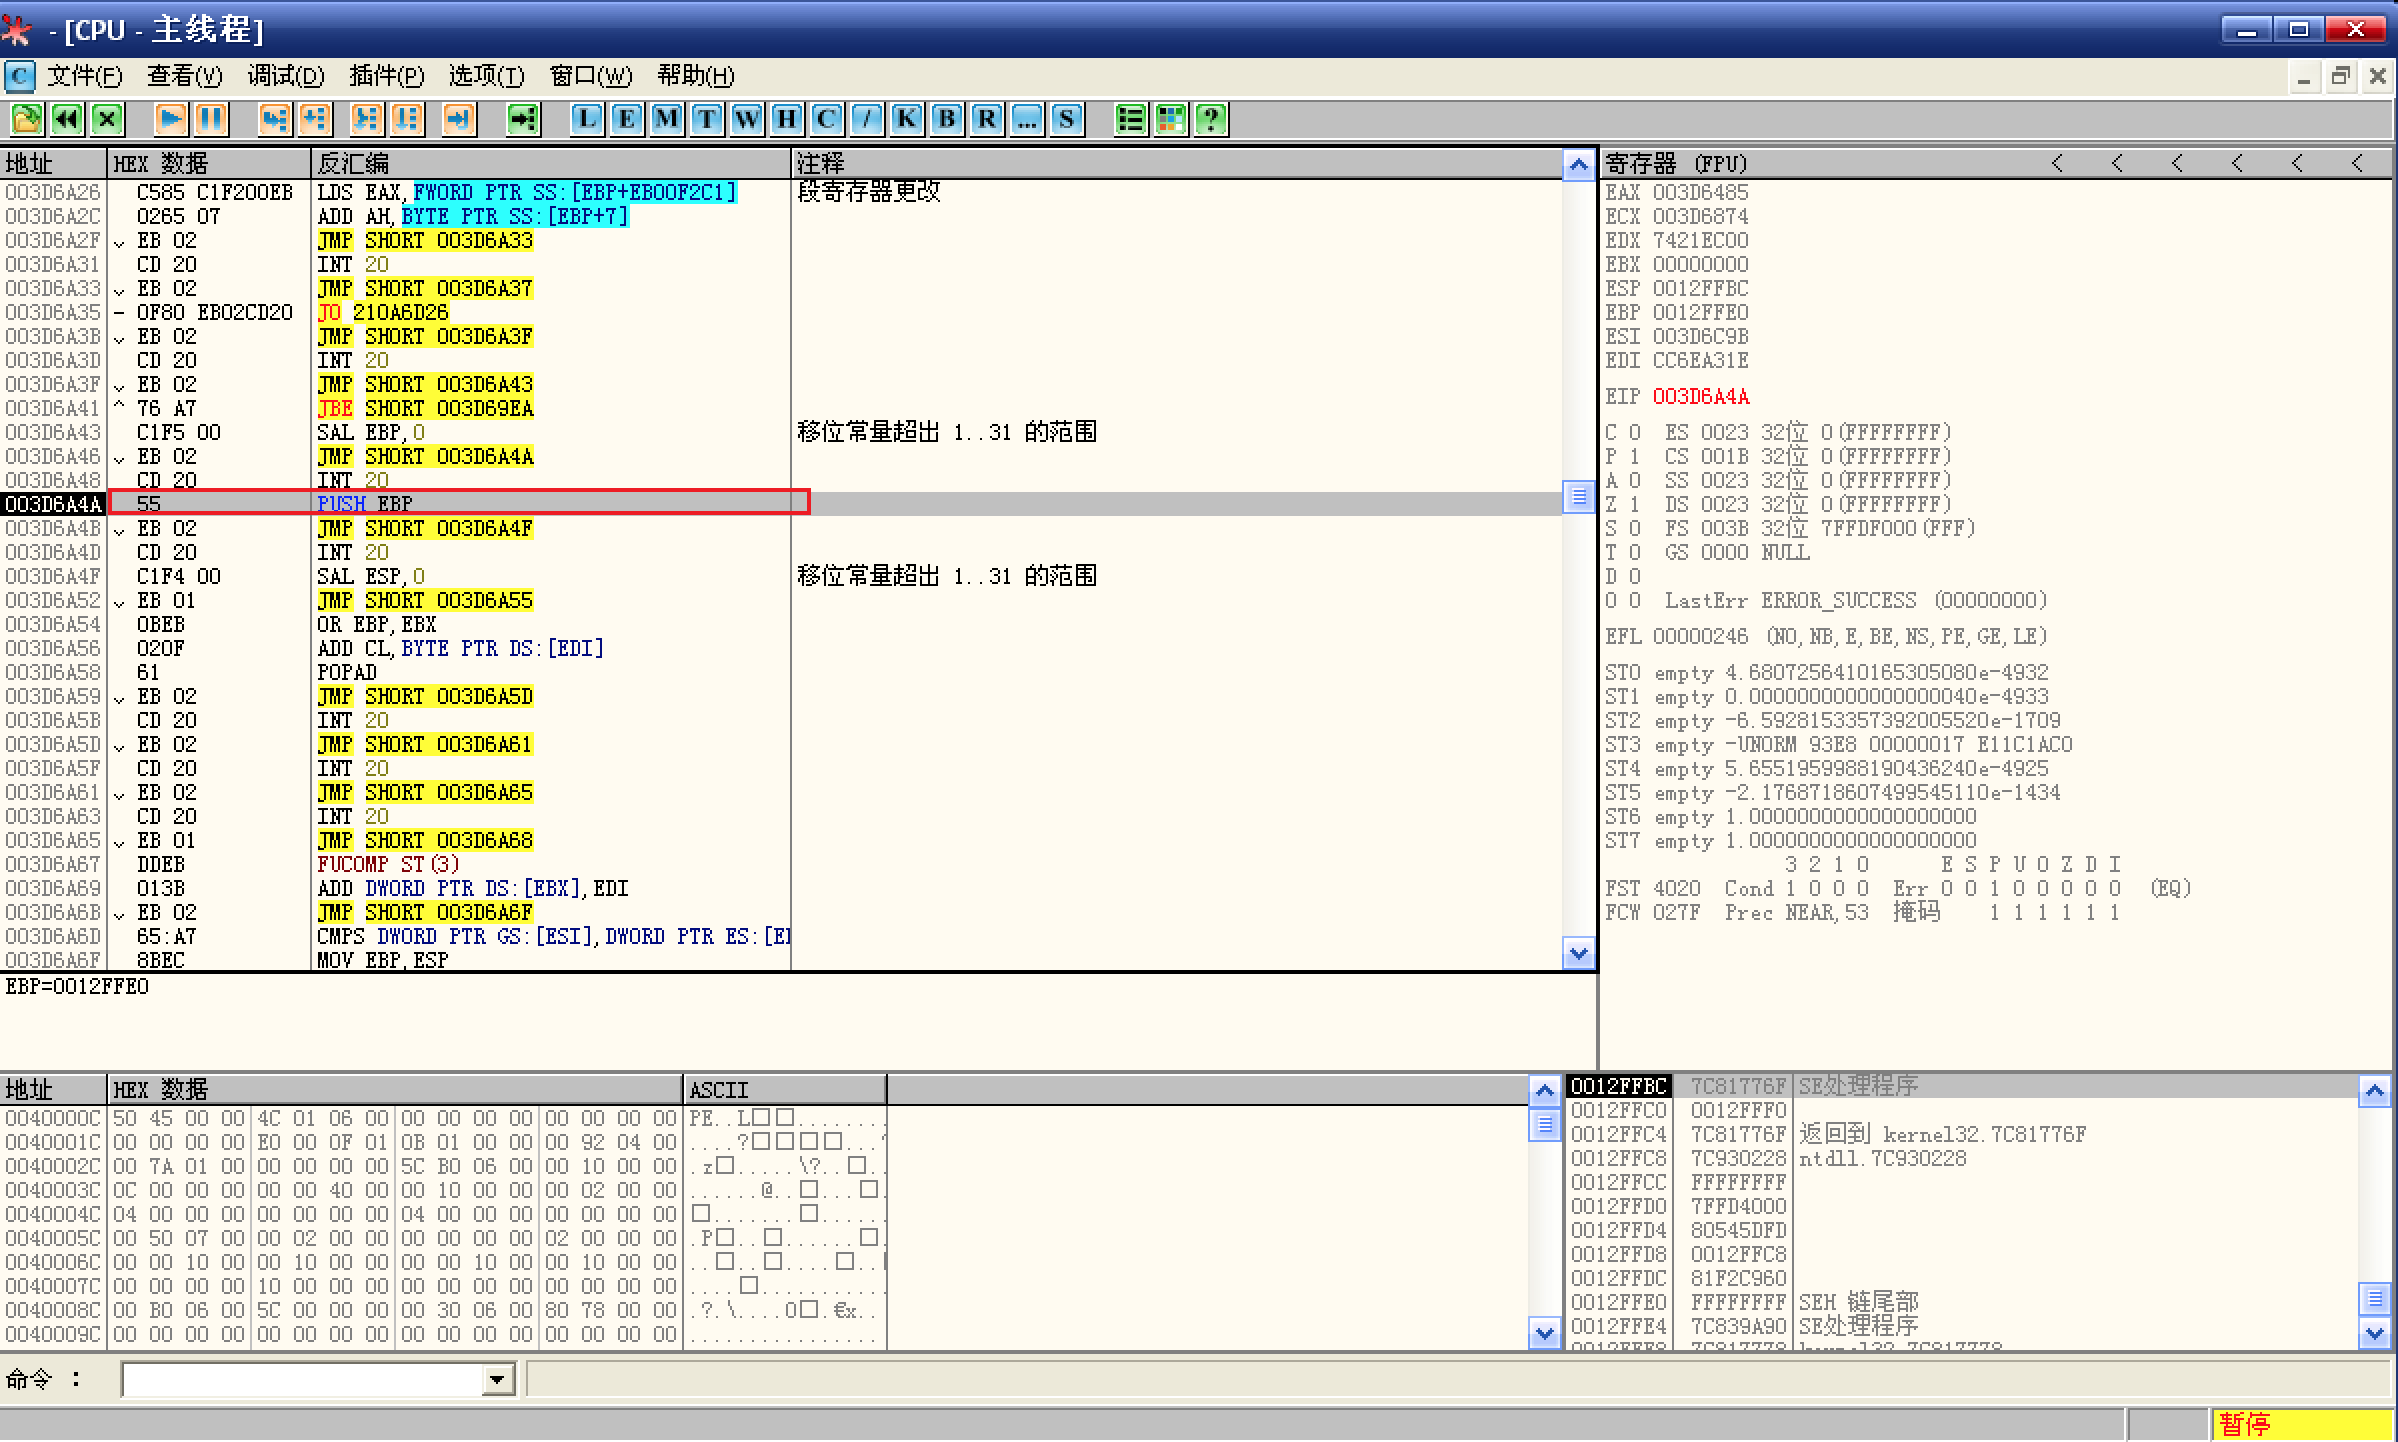Image resolution: width=2398 pixels, height=1442 pixels.
Task: Open the 调试(D) debug menu
Action: pyautogui.click(x=286, y=76)
